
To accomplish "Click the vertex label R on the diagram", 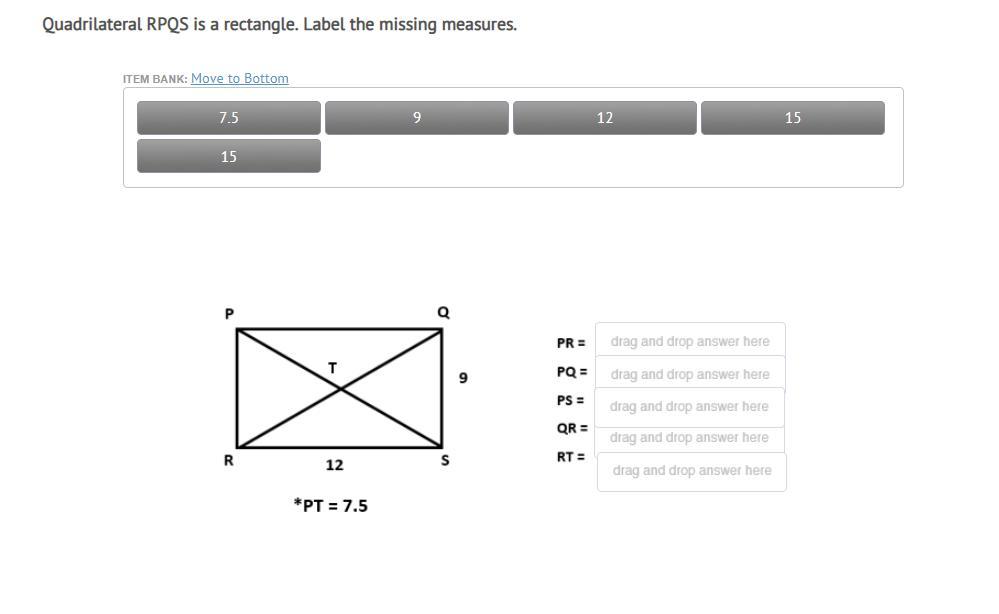I will click(229, 460).
